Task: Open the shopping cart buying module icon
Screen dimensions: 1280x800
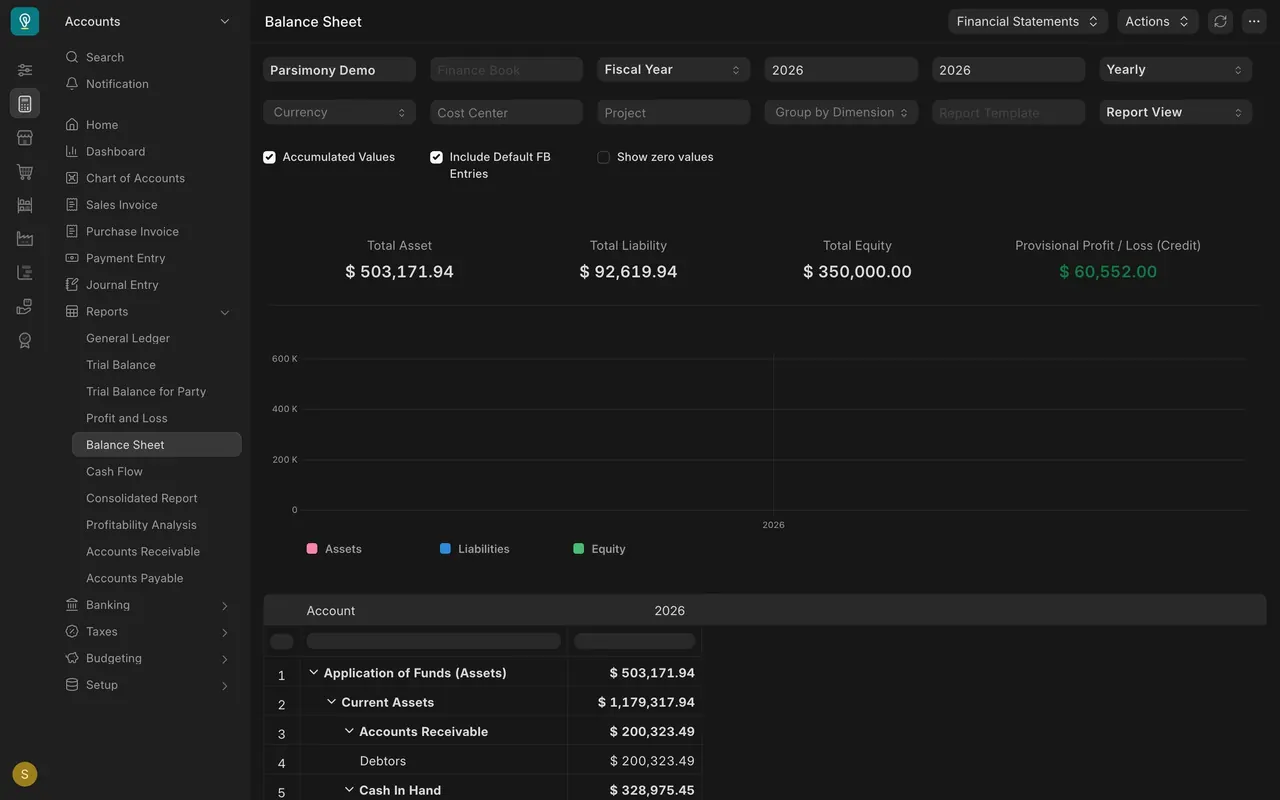Action: tap(25, 172)
